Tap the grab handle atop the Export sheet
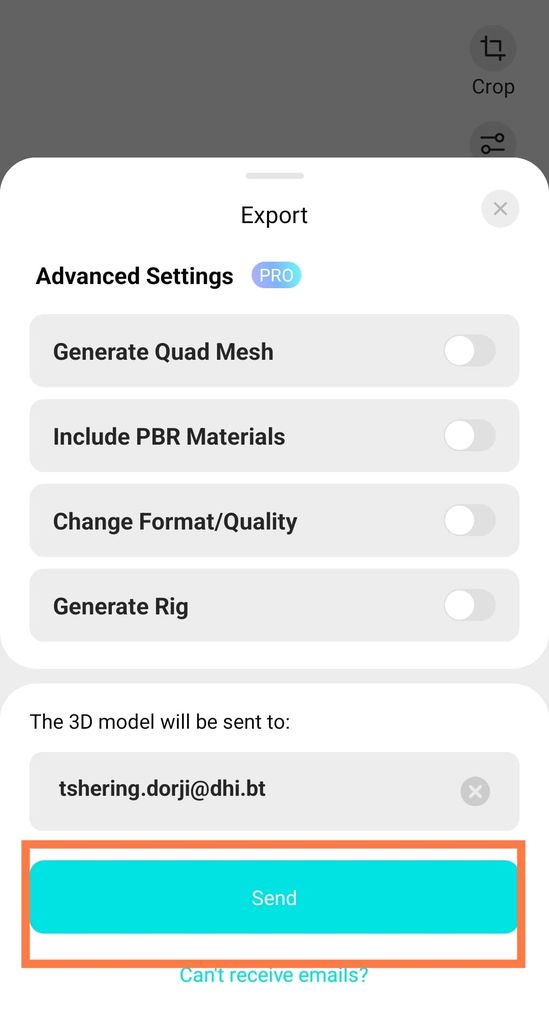549x1024 pixels. (x=274, y=176)
